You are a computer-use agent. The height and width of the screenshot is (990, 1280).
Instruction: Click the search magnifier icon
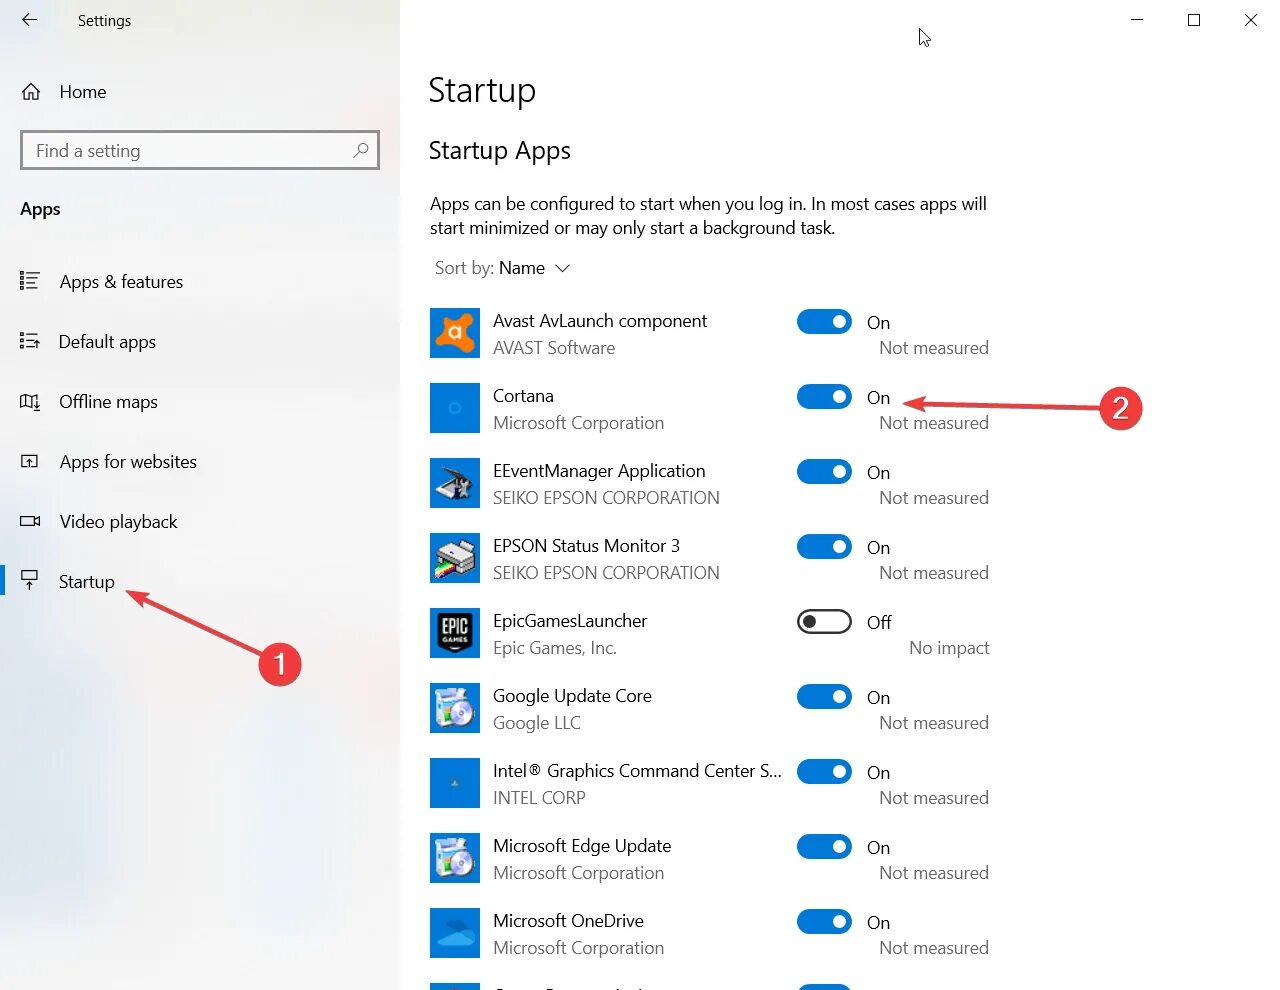click(x=361, y=150)
